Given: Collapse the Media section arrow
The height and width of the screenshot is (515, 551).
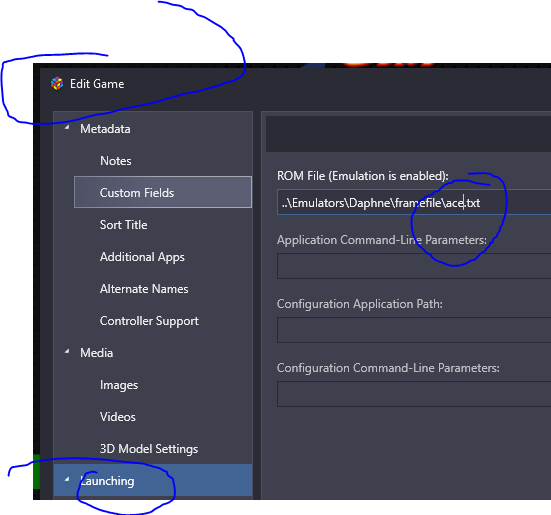Looking at the screenshot, I should [x=67, y=351].
